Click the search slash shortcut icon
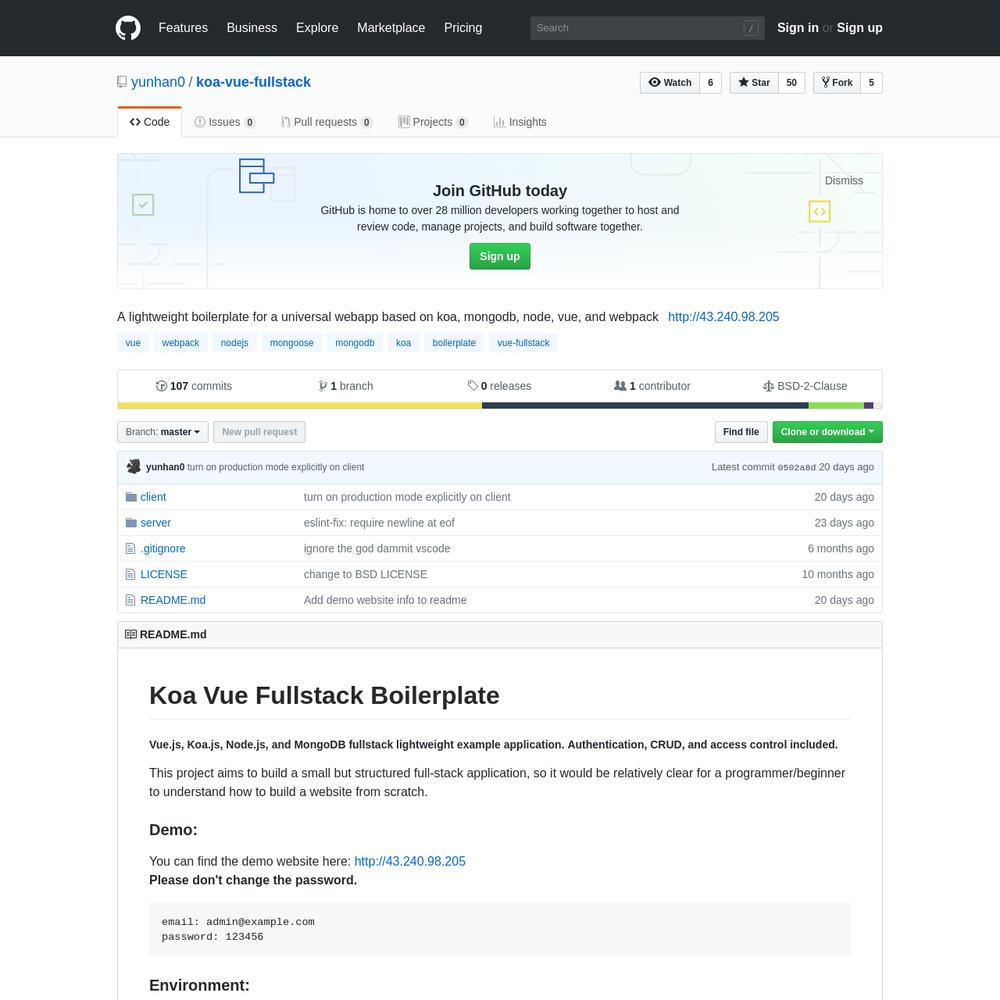Screen dimensions: 1000x1000 (x=751, y=28)
